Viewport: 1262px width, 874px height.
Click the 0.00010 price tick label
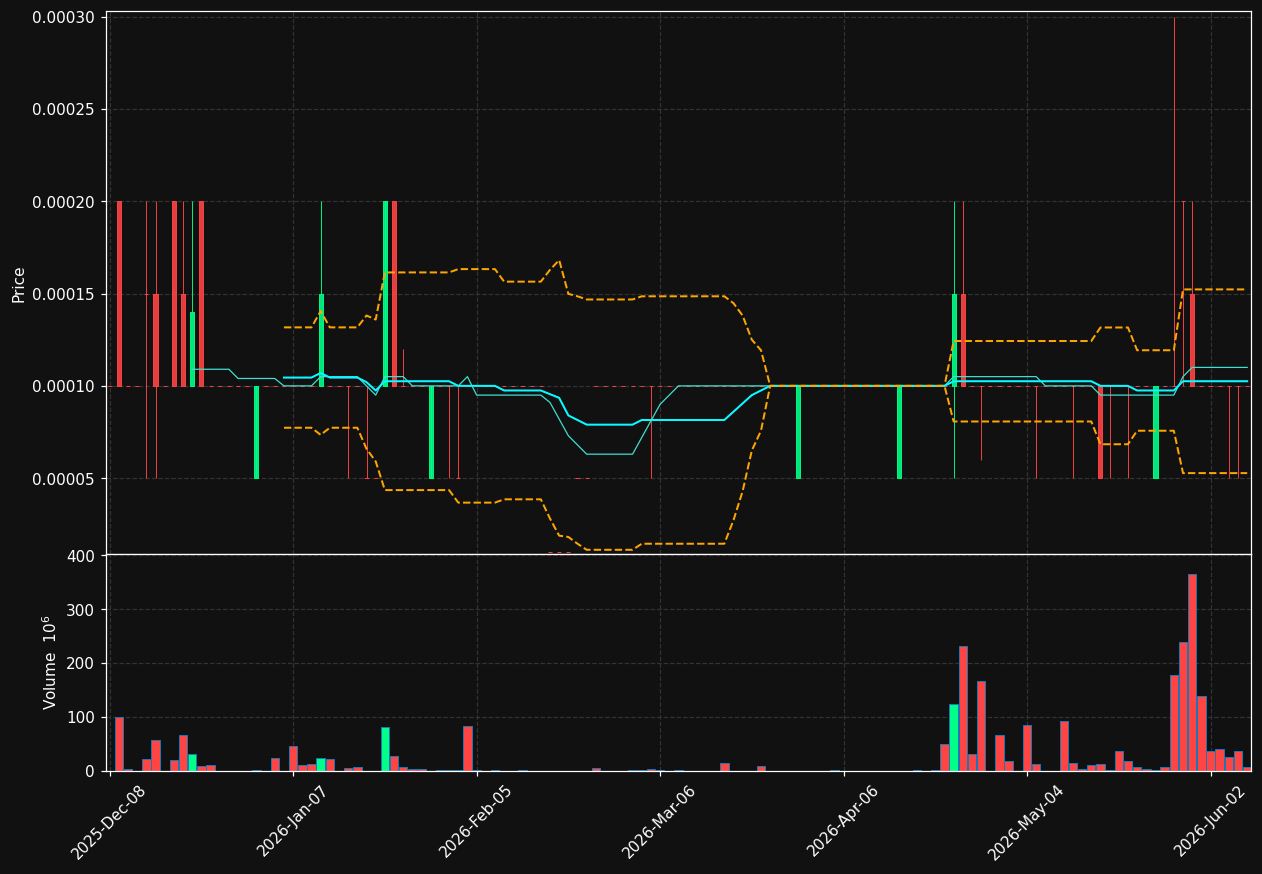tap(63, 387)
